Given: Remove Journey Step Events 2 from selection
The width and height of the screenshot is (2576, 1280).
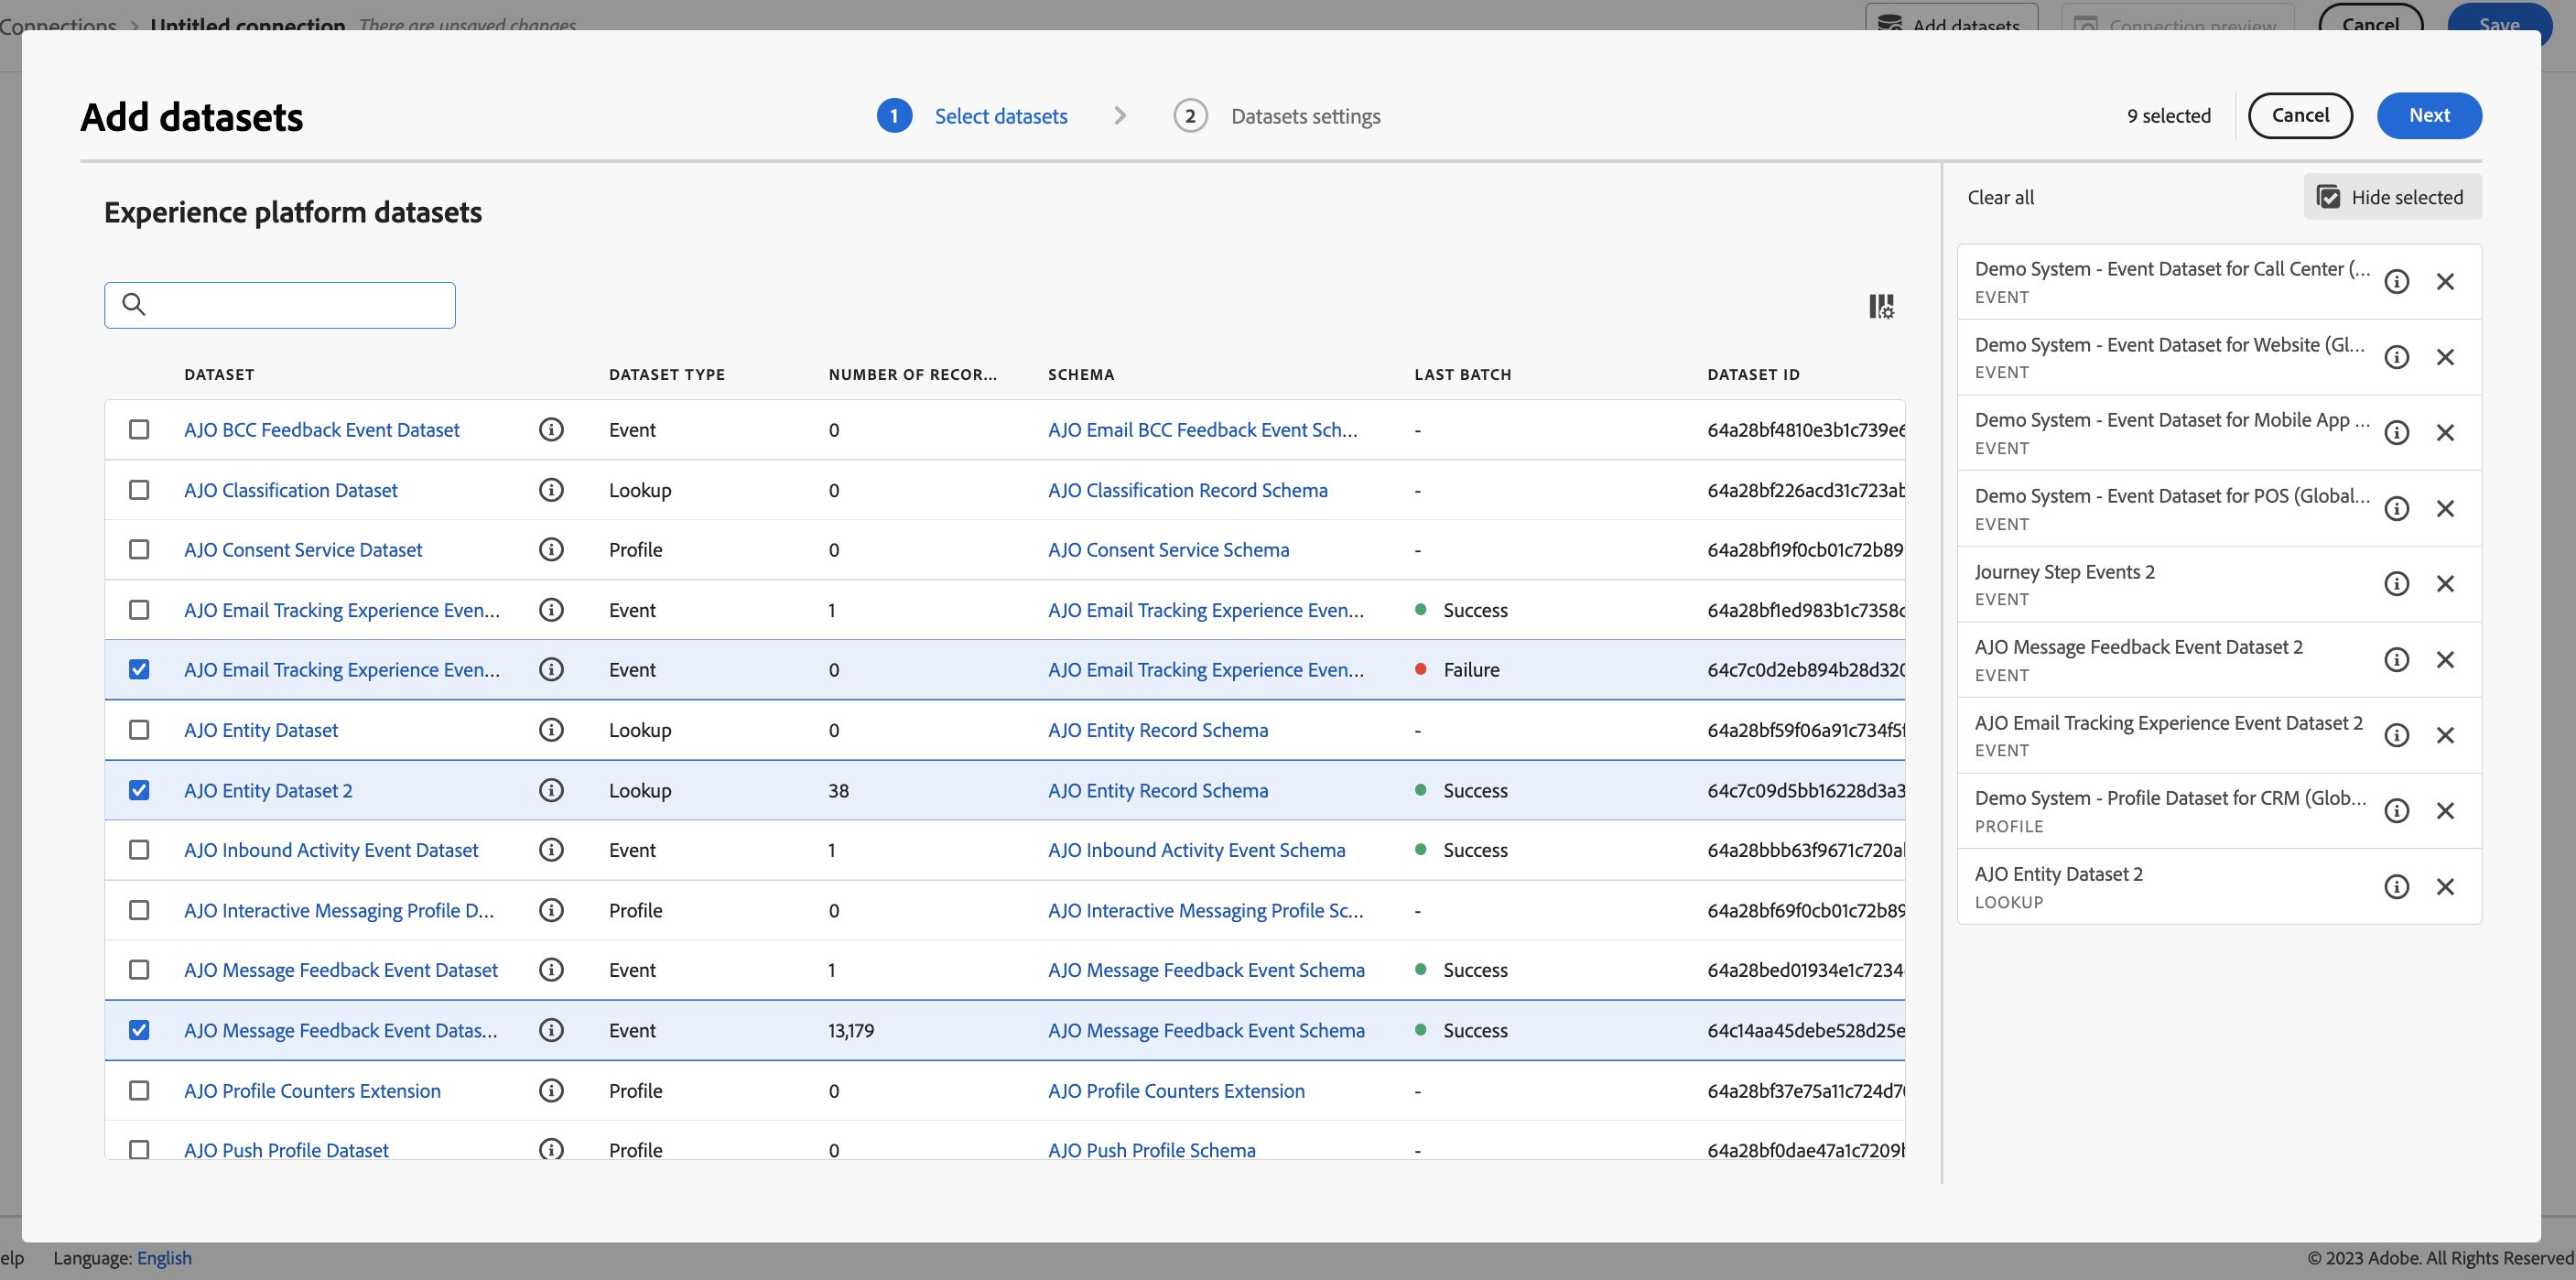Looking at the screenshot, I should [2445, 584].
